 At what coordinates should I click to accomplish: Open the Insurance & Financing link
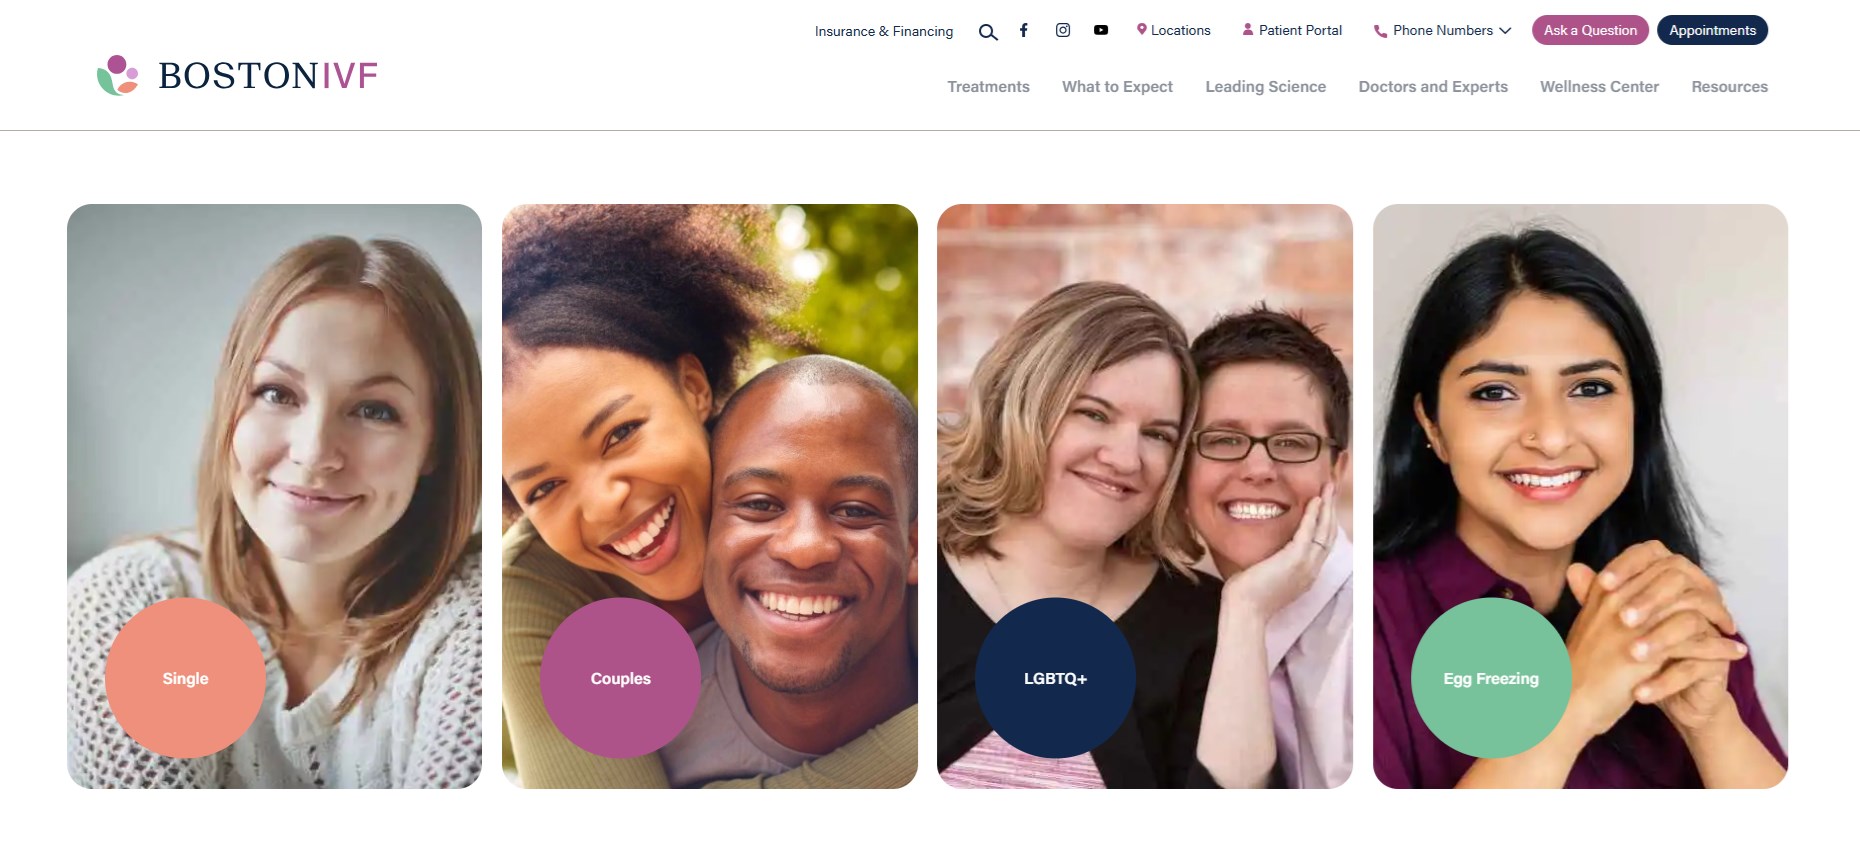tap(884, 31)
